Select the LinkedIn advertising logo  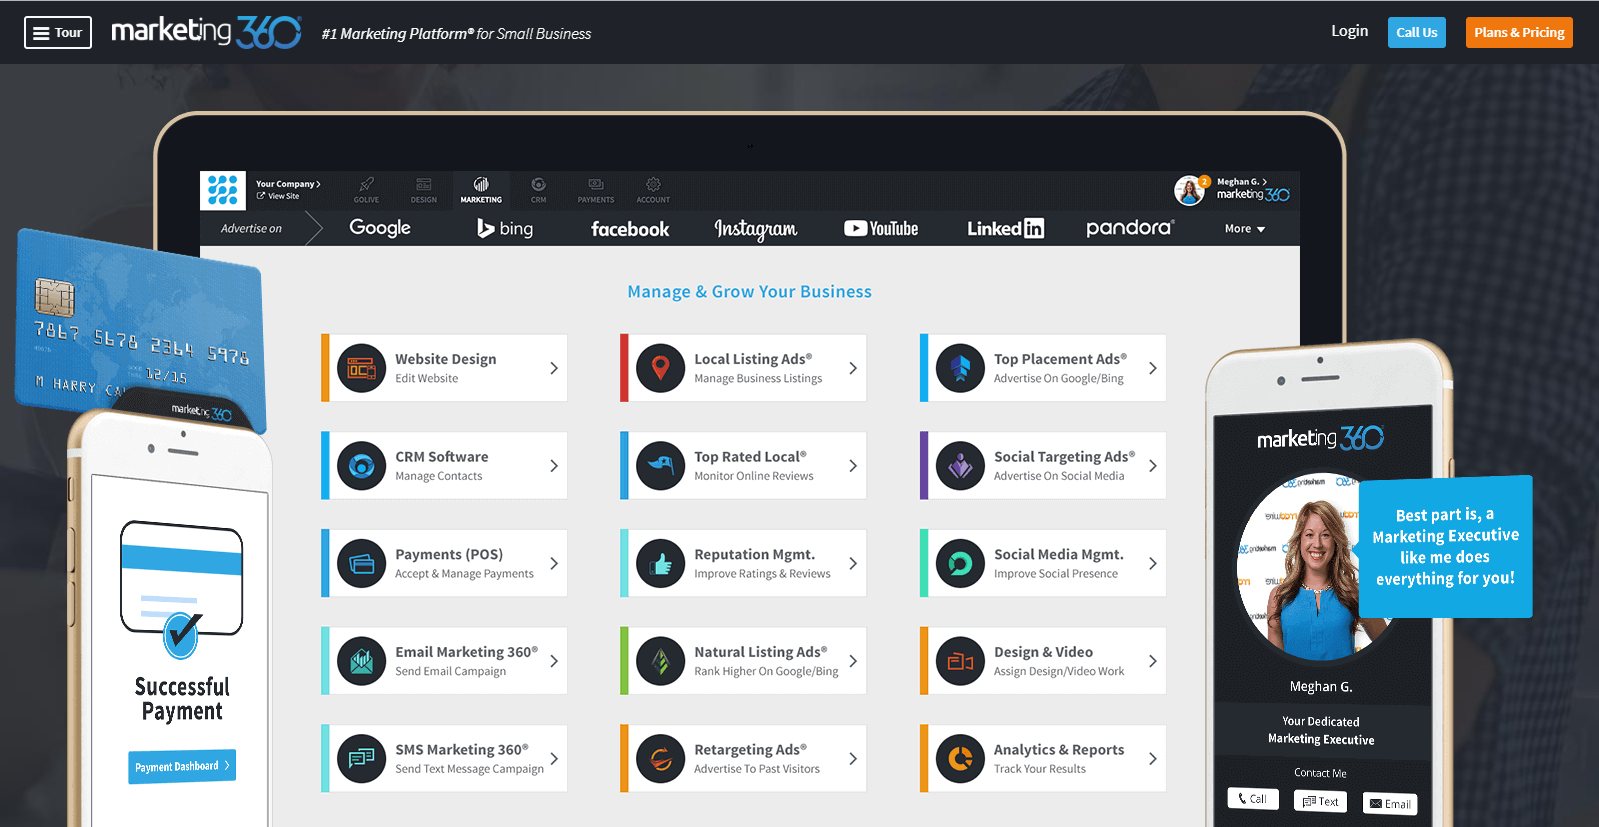point(1005,229)
